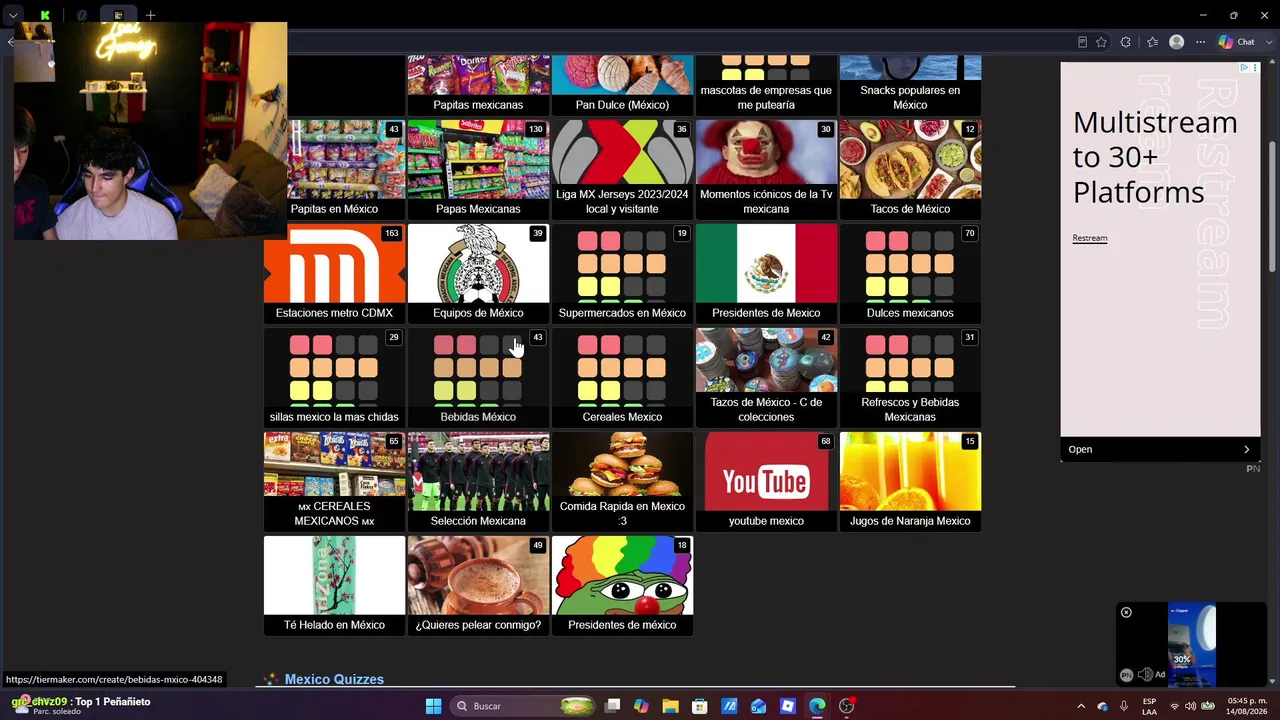Open the browser favorites list icon

(x=1152, y=42)
